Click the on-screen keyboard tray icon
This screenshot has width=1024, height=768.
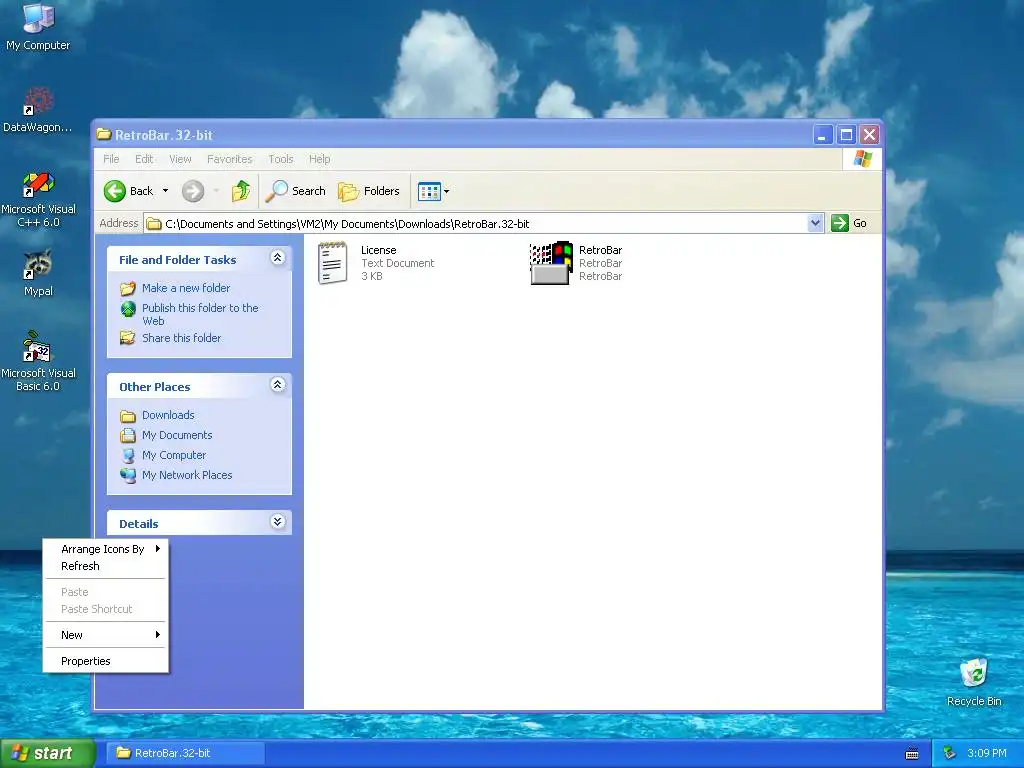pyautogui.click(x=912, y=754)
